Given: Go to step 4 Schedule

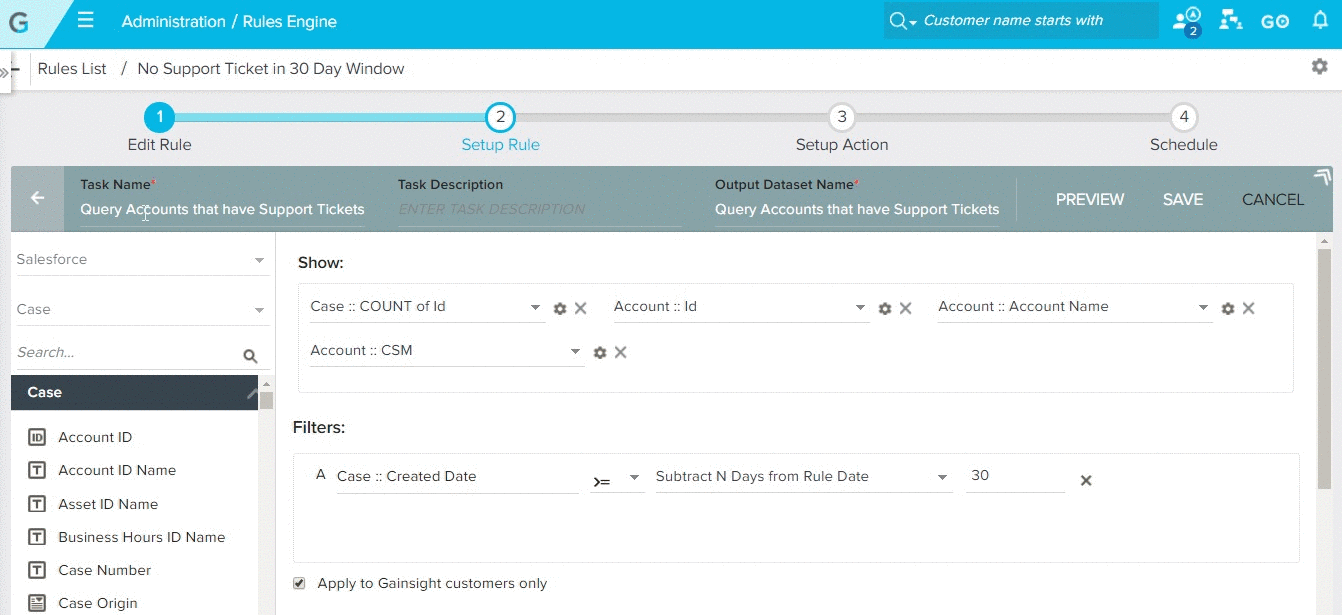Looking at the screenshot, I should [1183, 118].
